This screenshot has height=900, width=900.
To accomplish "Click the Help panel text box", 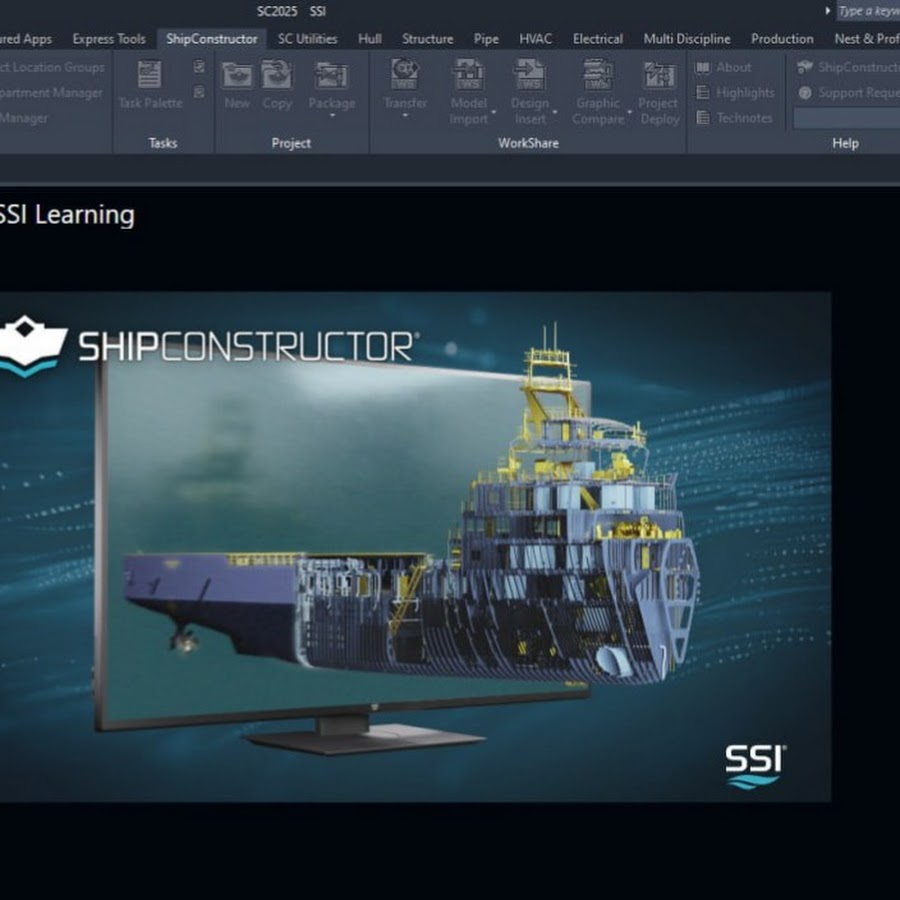I will tap(847, 118).
